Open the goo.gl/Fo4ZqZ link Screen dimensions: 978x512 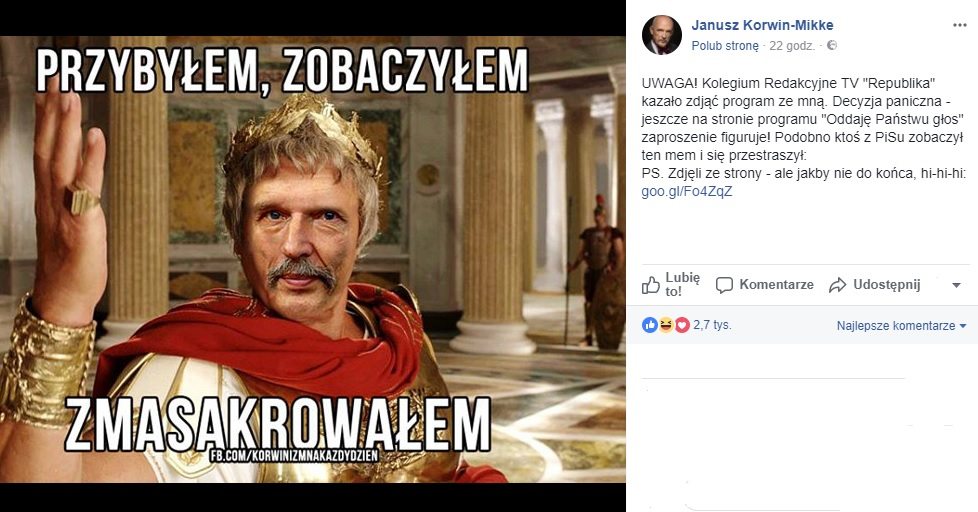687,191
